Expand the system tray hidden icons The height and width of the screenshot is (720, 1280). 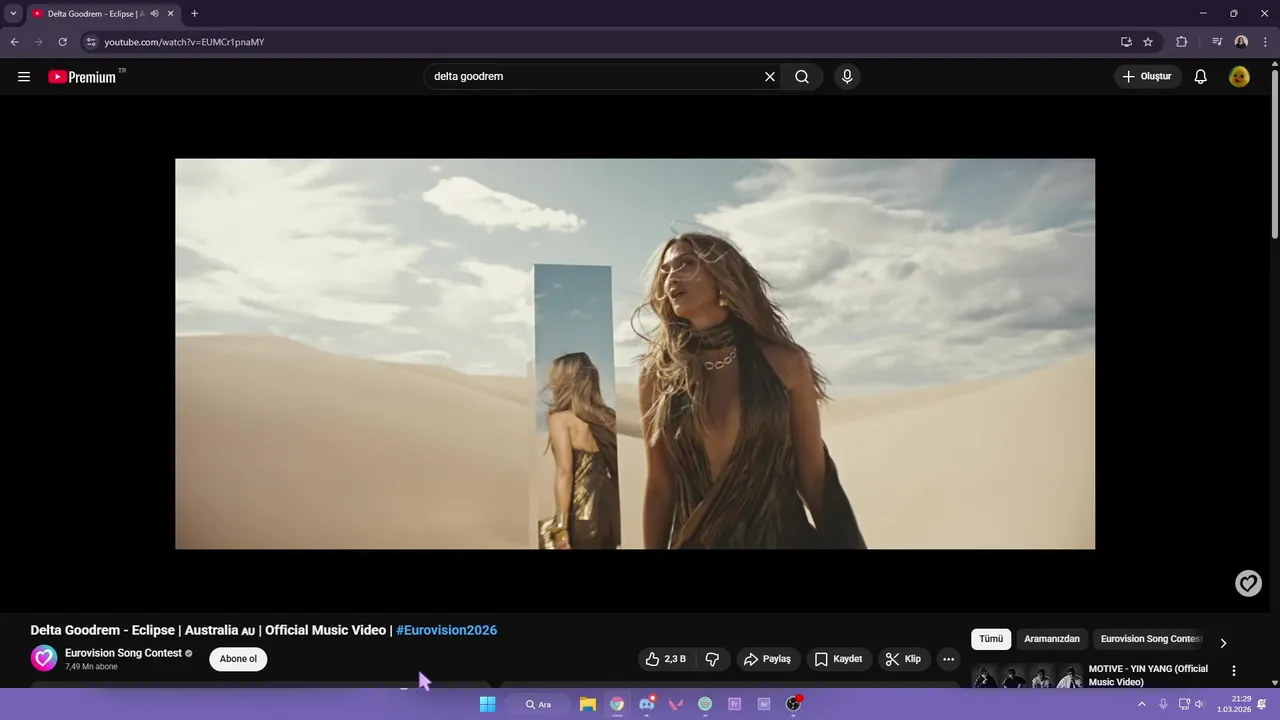point(1142,704)
